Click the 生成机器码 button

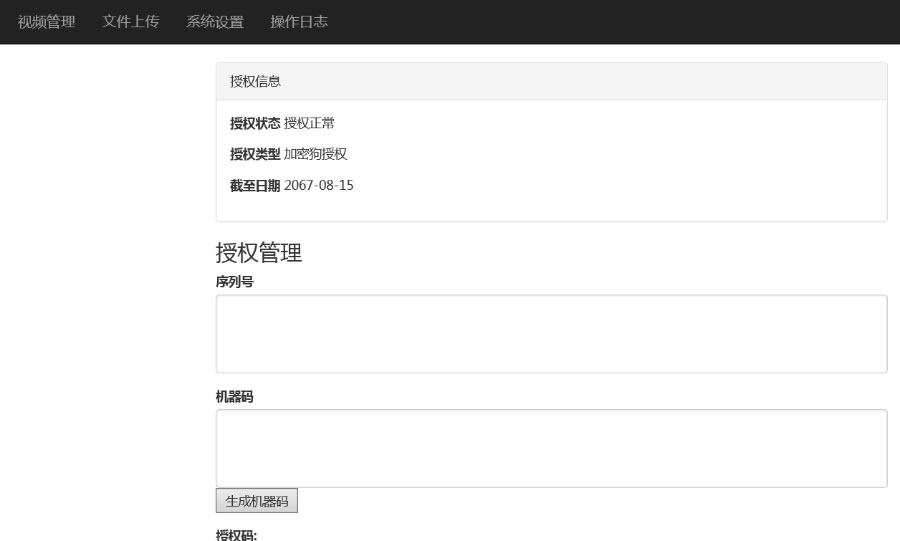(256, 501)
